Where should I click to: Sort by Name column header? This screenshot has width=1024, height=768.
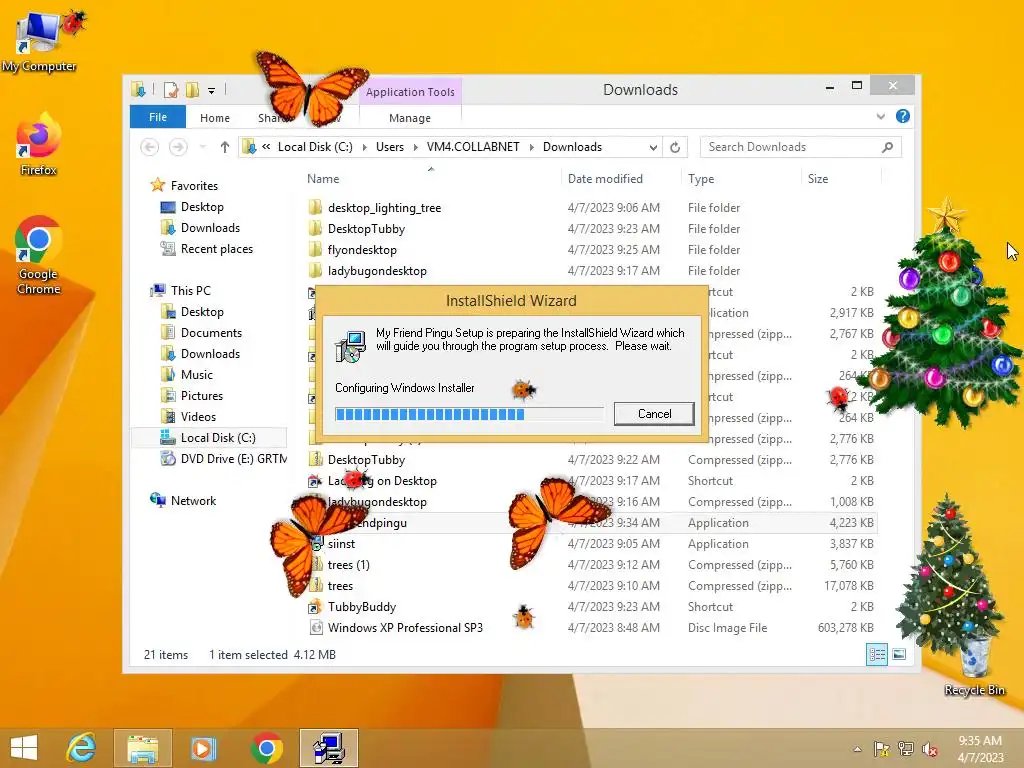point(323,179)
